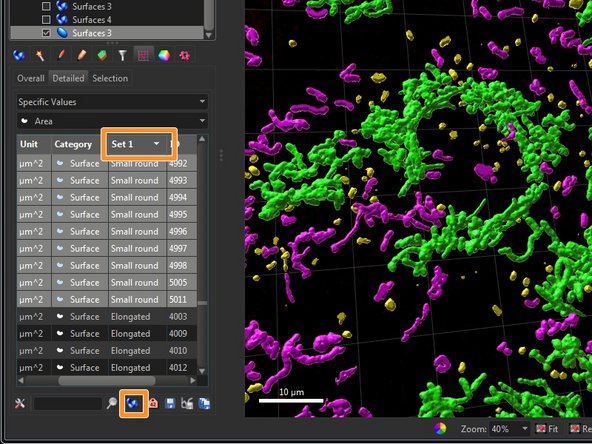Screen dimensions: 592x444
Task: Click the statistics search input field
Action: 68,403
